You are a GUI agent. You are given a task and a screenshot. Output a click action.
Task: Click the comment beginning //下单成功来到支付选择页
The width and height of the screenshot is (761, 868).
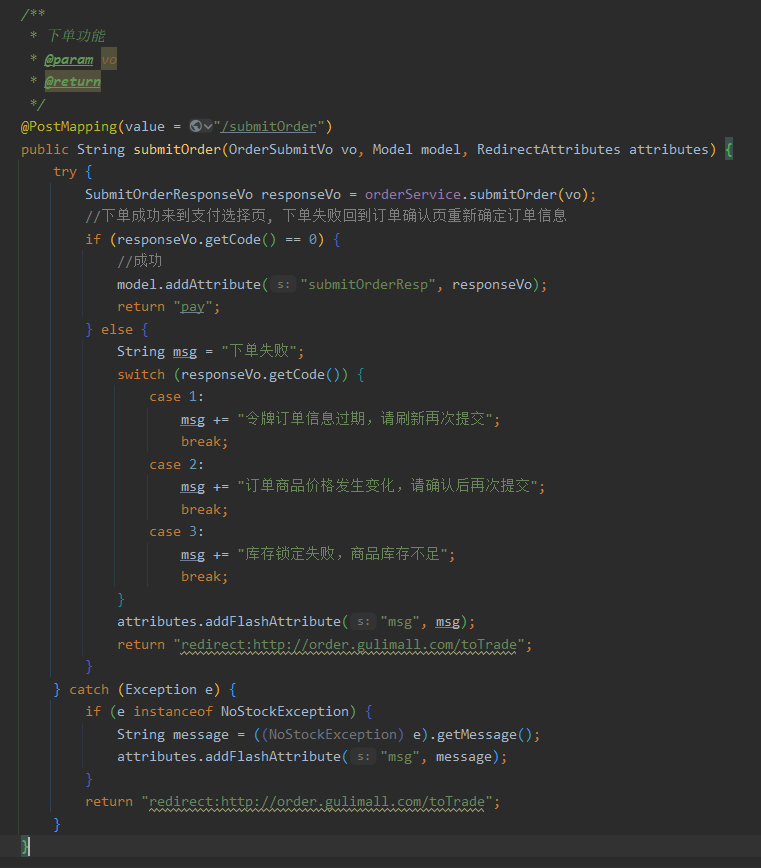point(326,216)
